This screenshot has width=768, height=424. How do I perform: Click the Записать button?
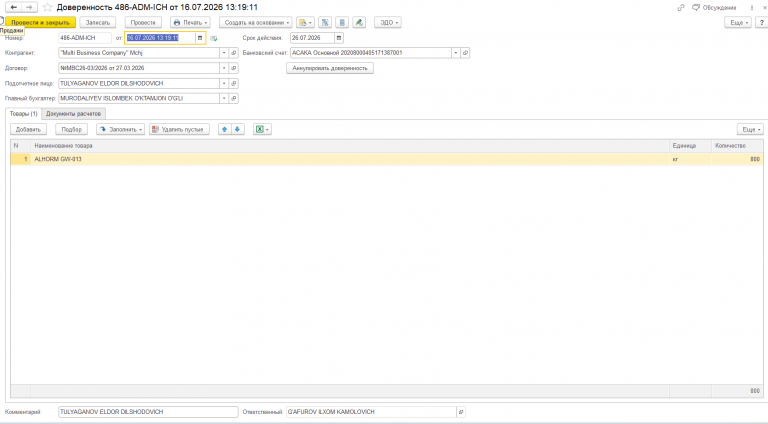coord(97,23)
